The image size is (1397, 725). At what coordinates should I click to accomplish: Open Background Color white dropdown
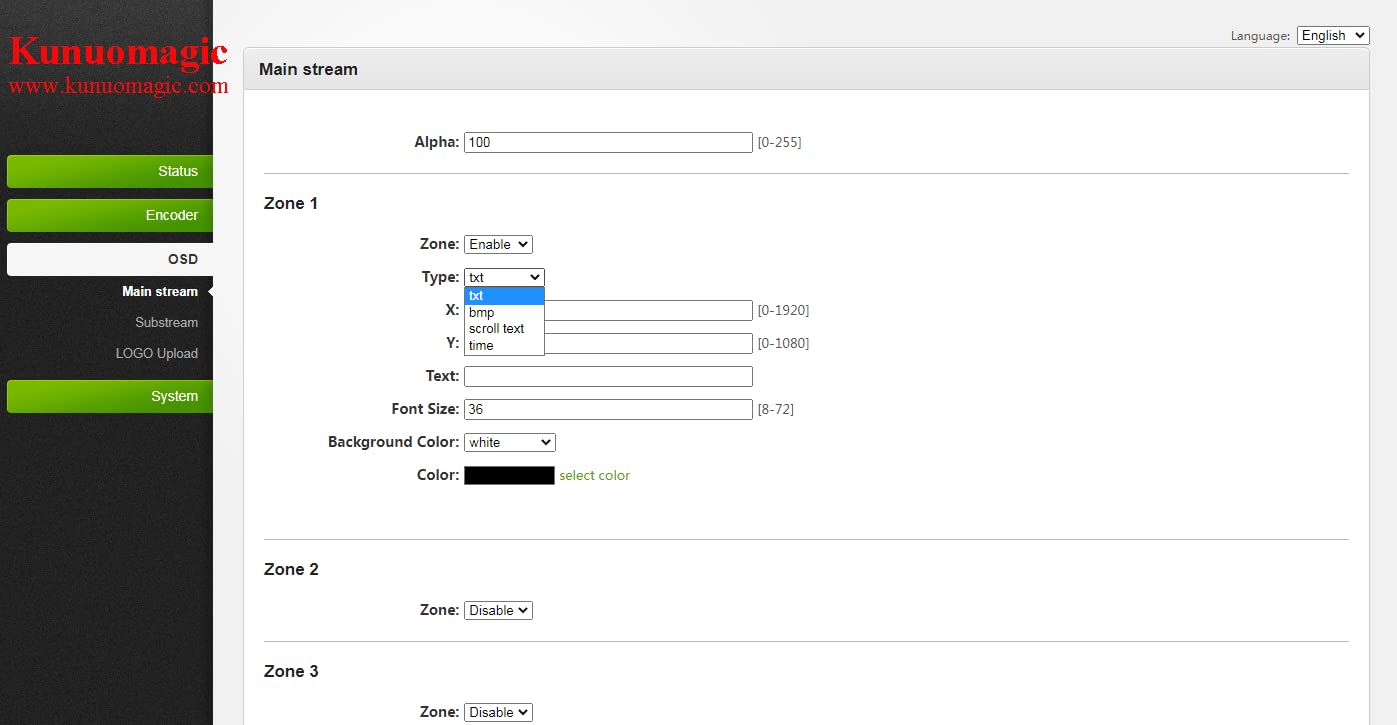(509, 442)
